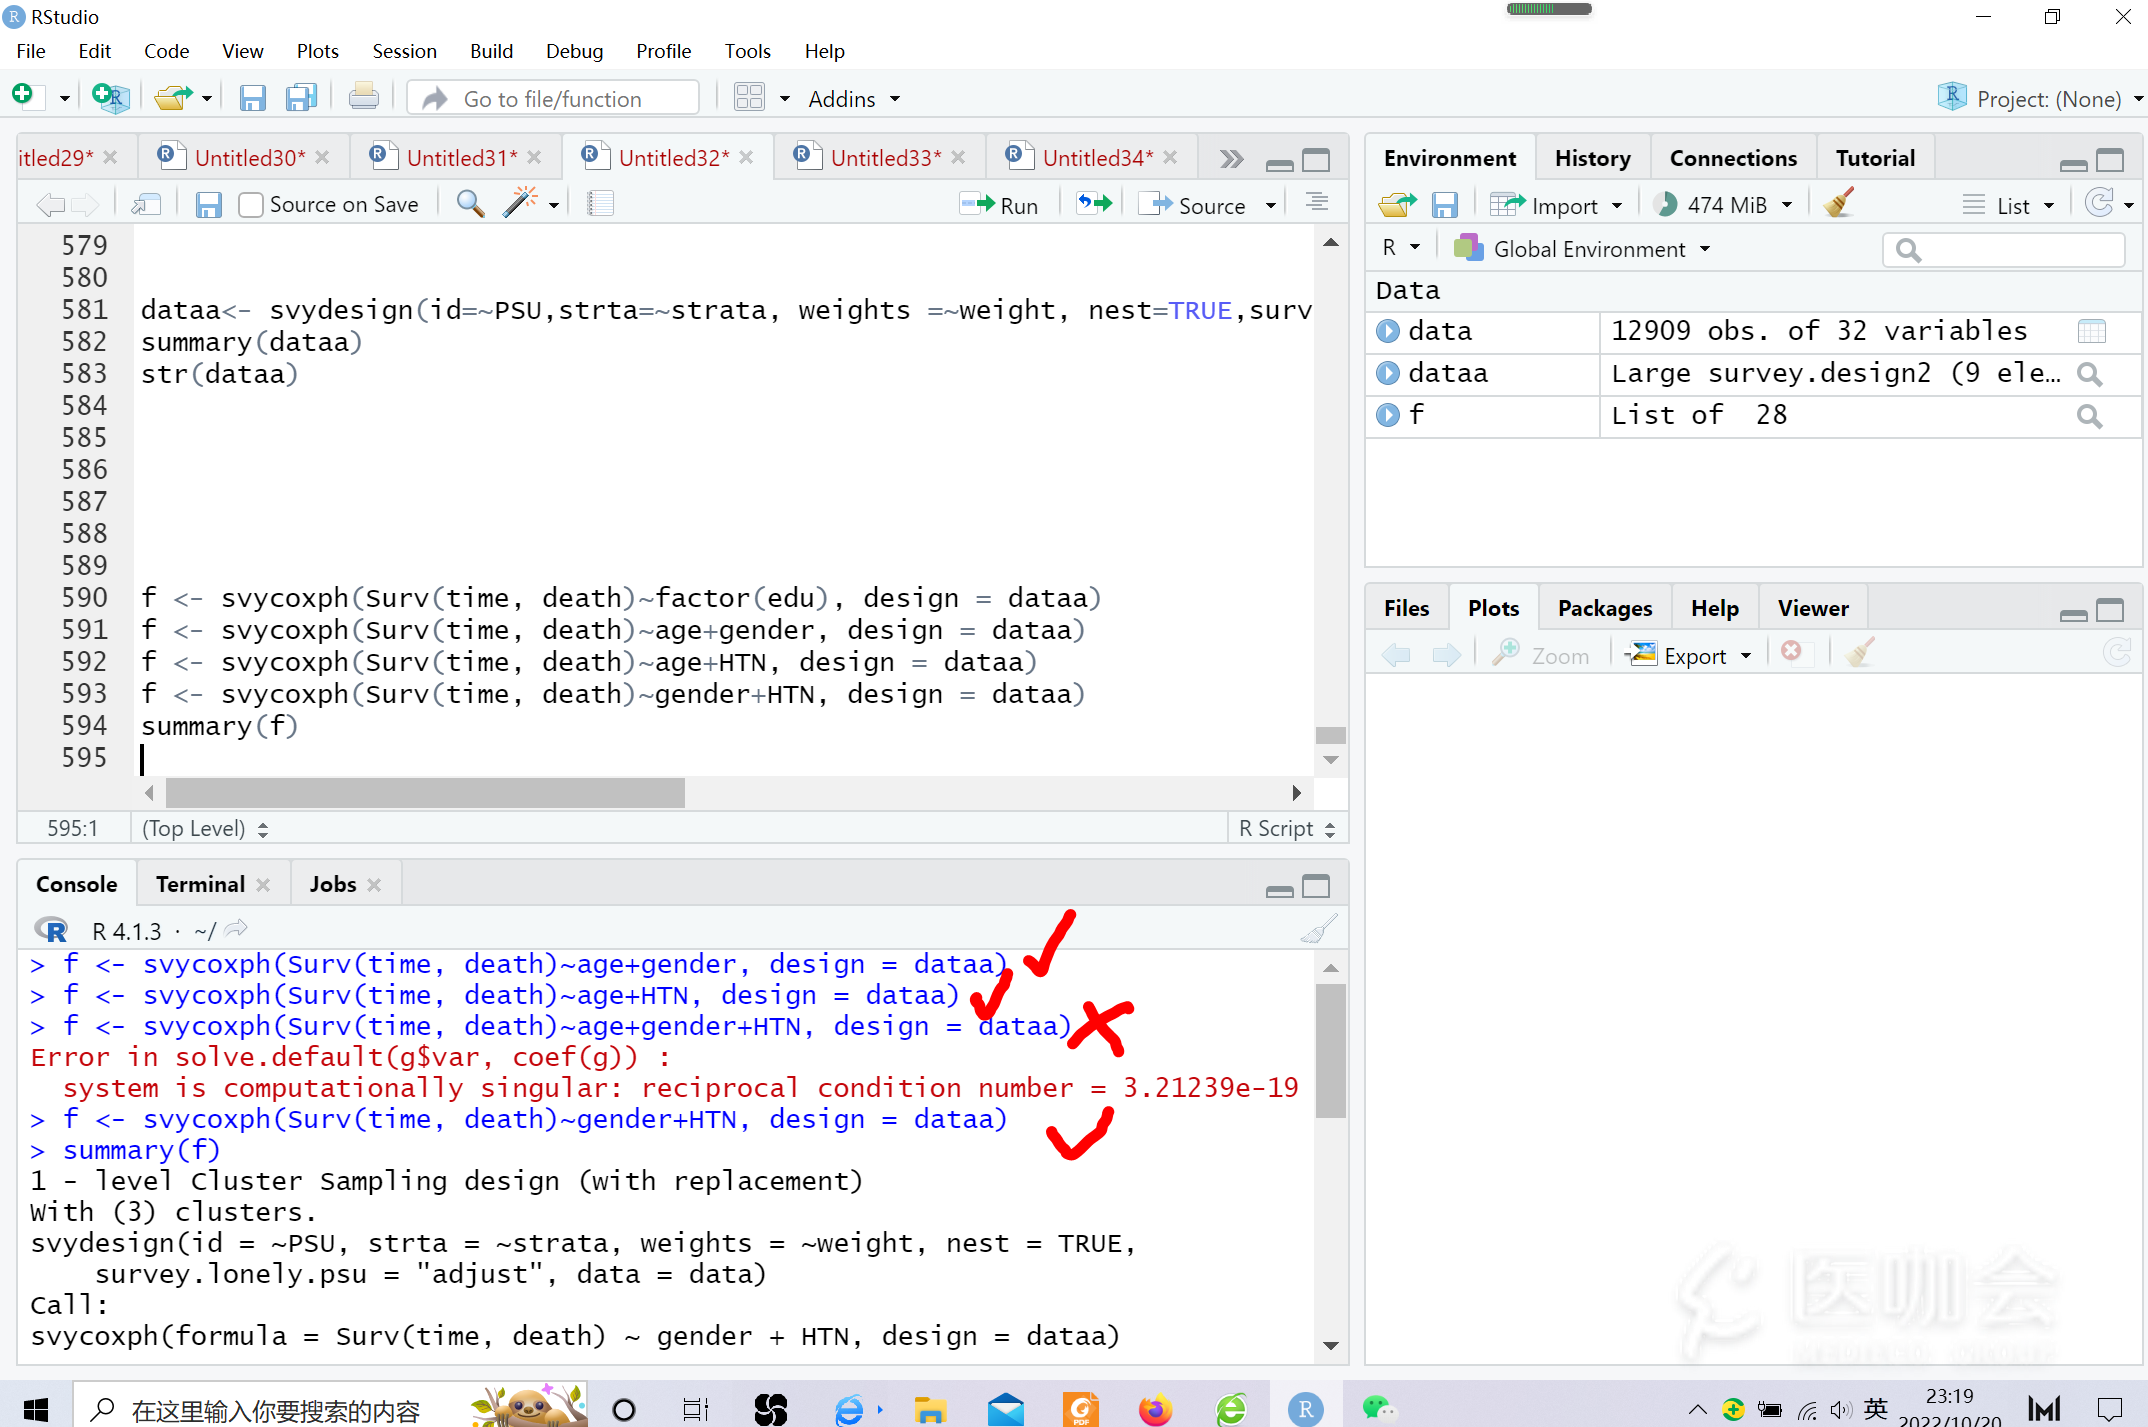The height and width of the screenshot is (1427, 2148).
Task: Show document outline icon
Action: (1318, 203)
